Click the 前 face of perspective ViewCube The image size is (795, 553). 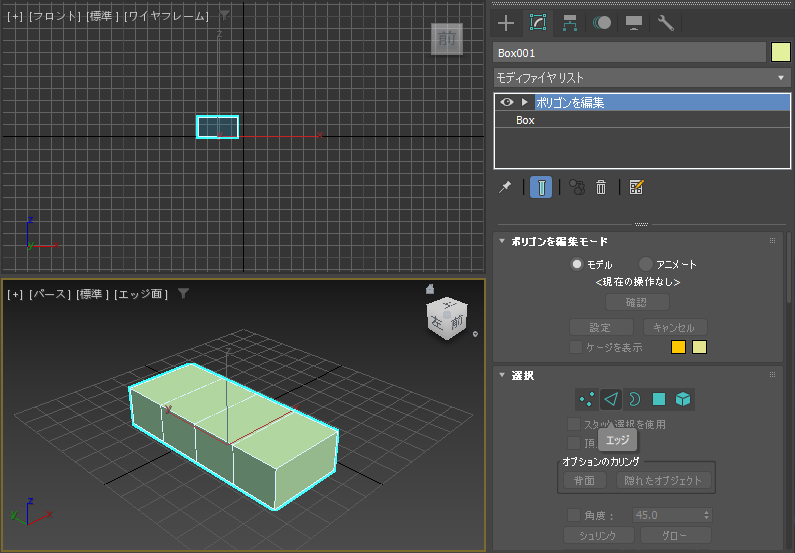457,322
